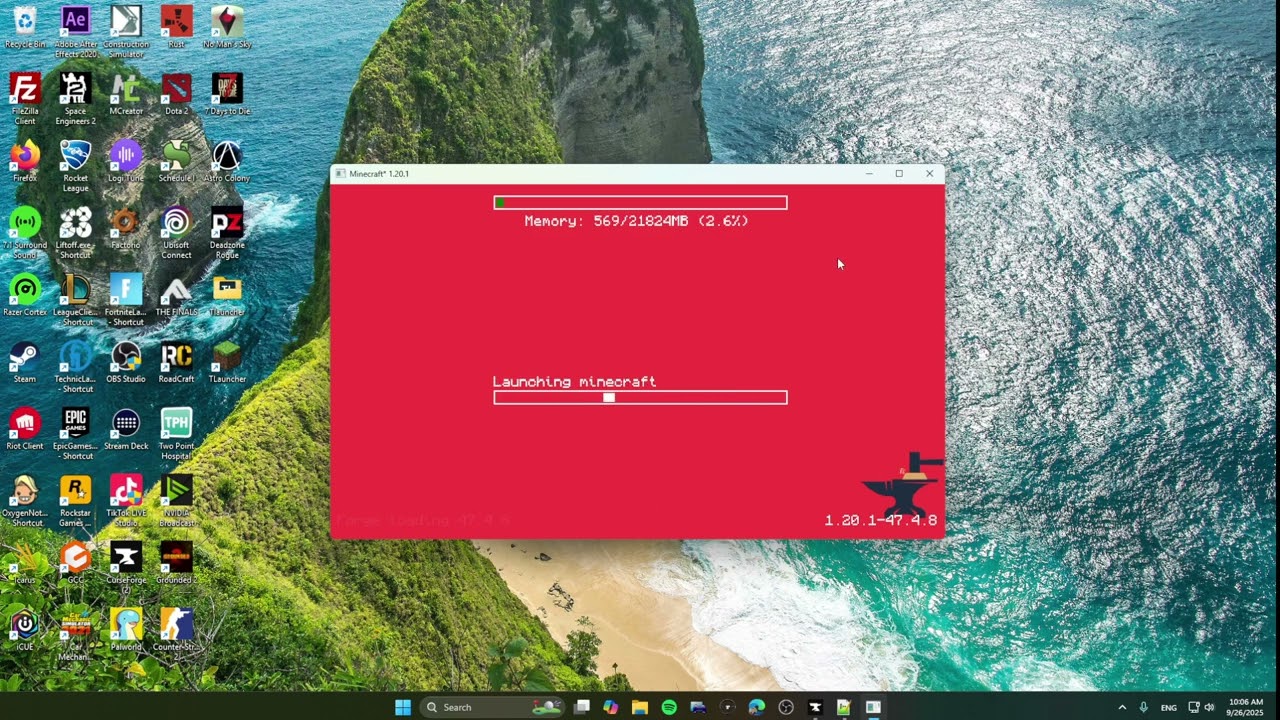Open Riot Client desktop icon
Screen dimensions: 1280x720
25,429
